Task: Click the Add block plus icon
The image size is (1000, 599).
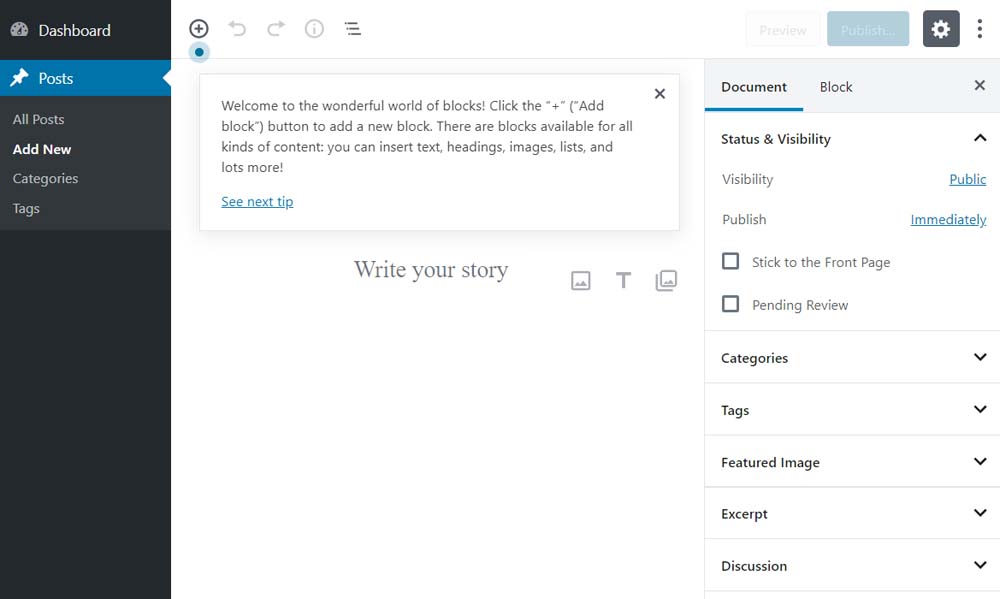Action: tap(199, 29)
